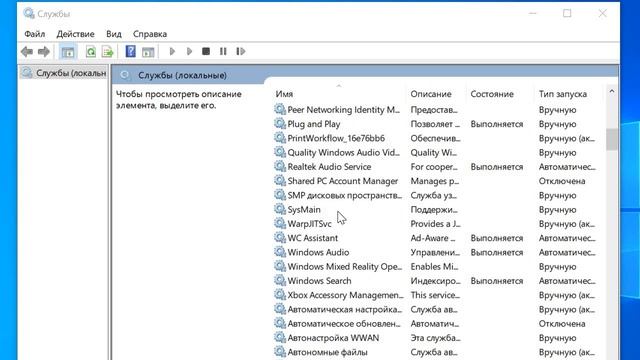640x360 pixels.
Task: Click the Restart service toolbar icon
Action: [240, 51]
